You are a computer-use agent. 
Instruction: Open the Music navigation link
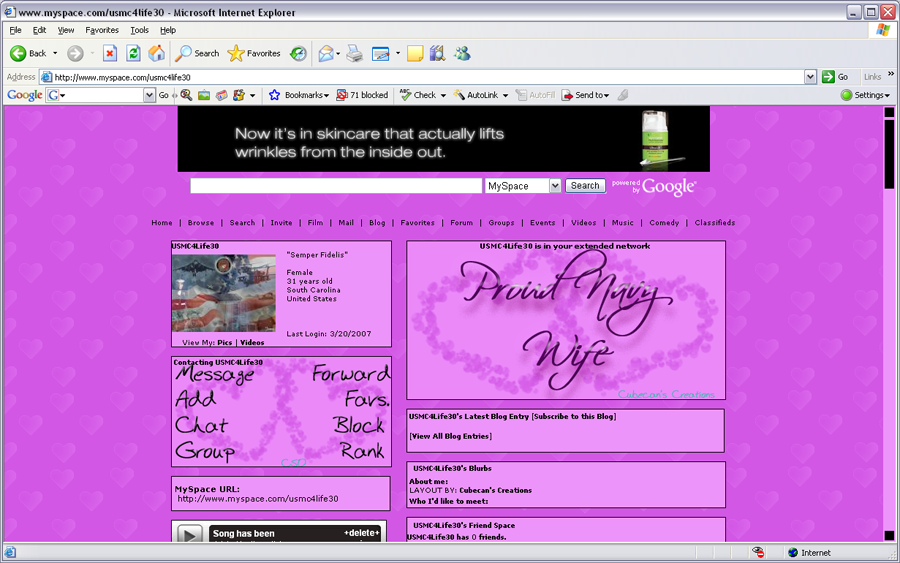click(622, 223)
